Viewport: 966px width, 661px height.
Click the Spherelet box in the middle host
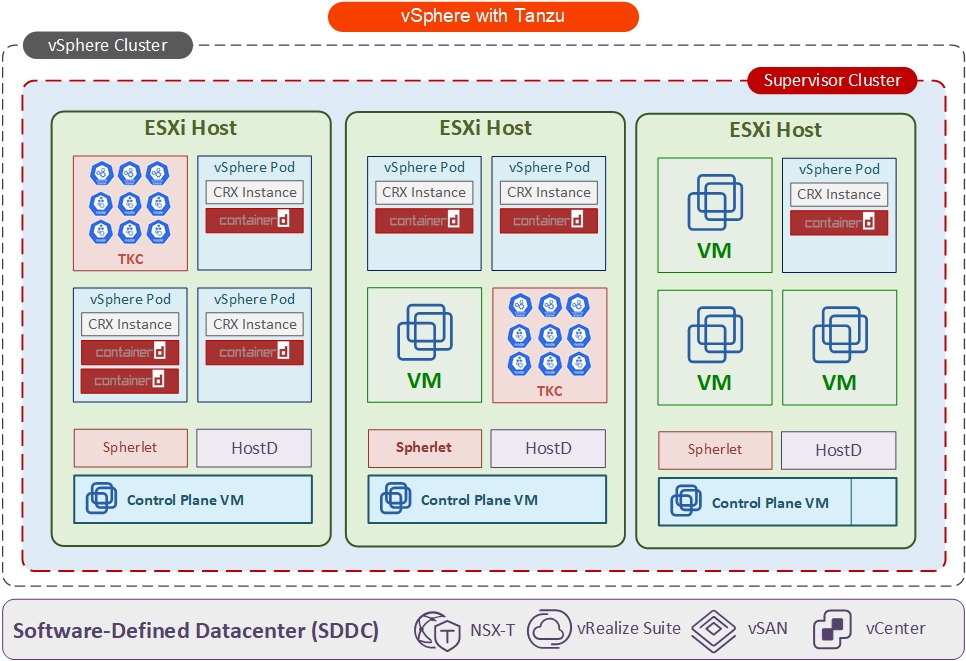424,448
